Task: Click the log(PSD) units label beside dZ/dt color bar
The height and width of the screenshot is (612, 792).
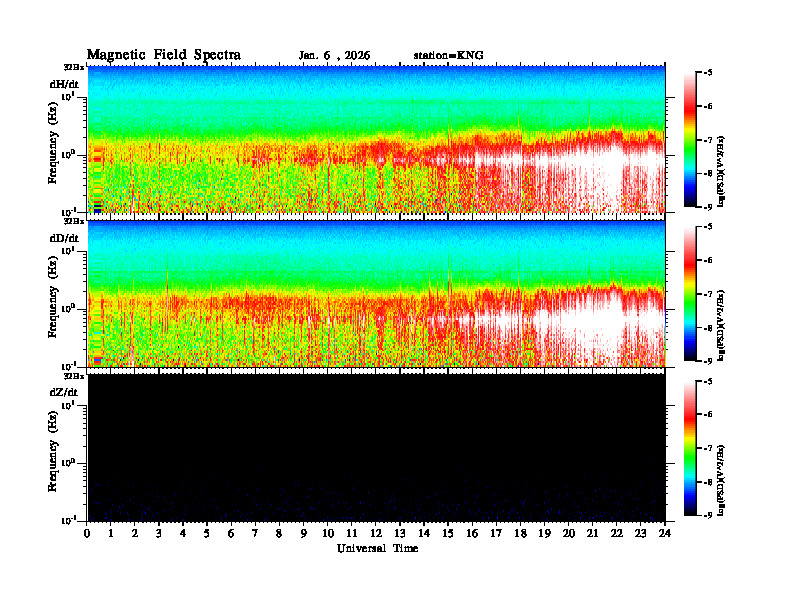Action: pyautogui.click(x=721, y=480)
